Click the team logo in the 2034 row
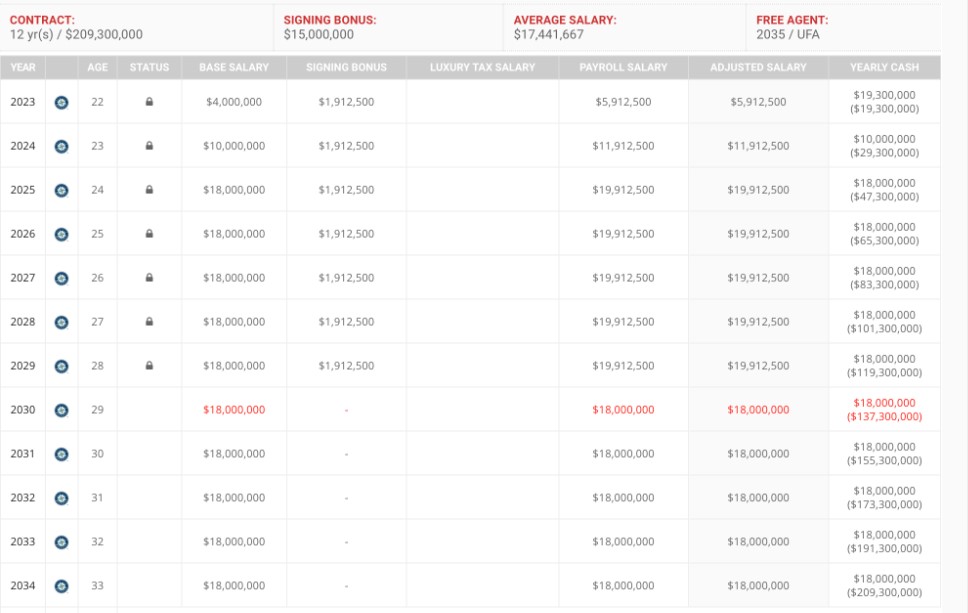968x613 pixels. pos(62,586)
